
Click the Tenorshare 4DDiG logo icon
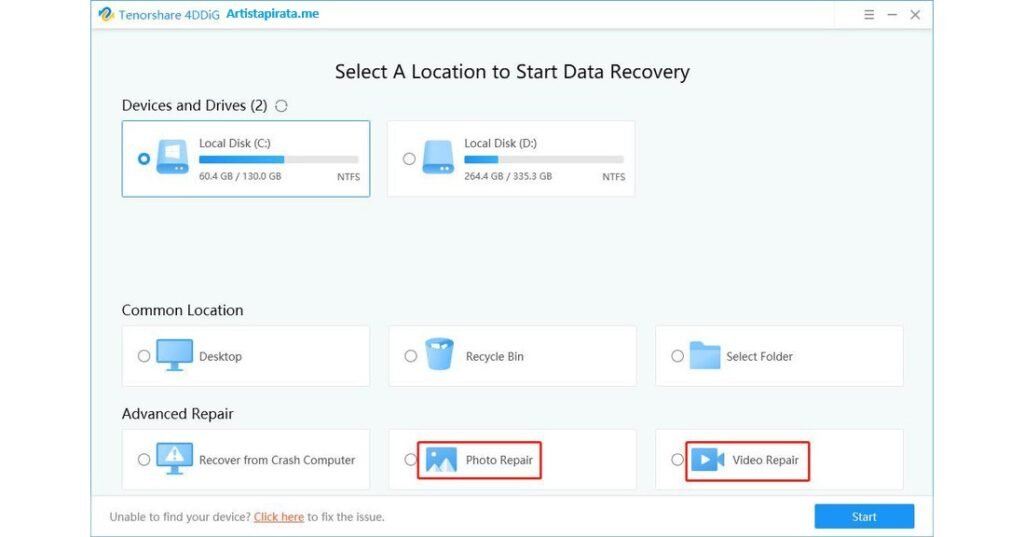[x=106, y=14]
